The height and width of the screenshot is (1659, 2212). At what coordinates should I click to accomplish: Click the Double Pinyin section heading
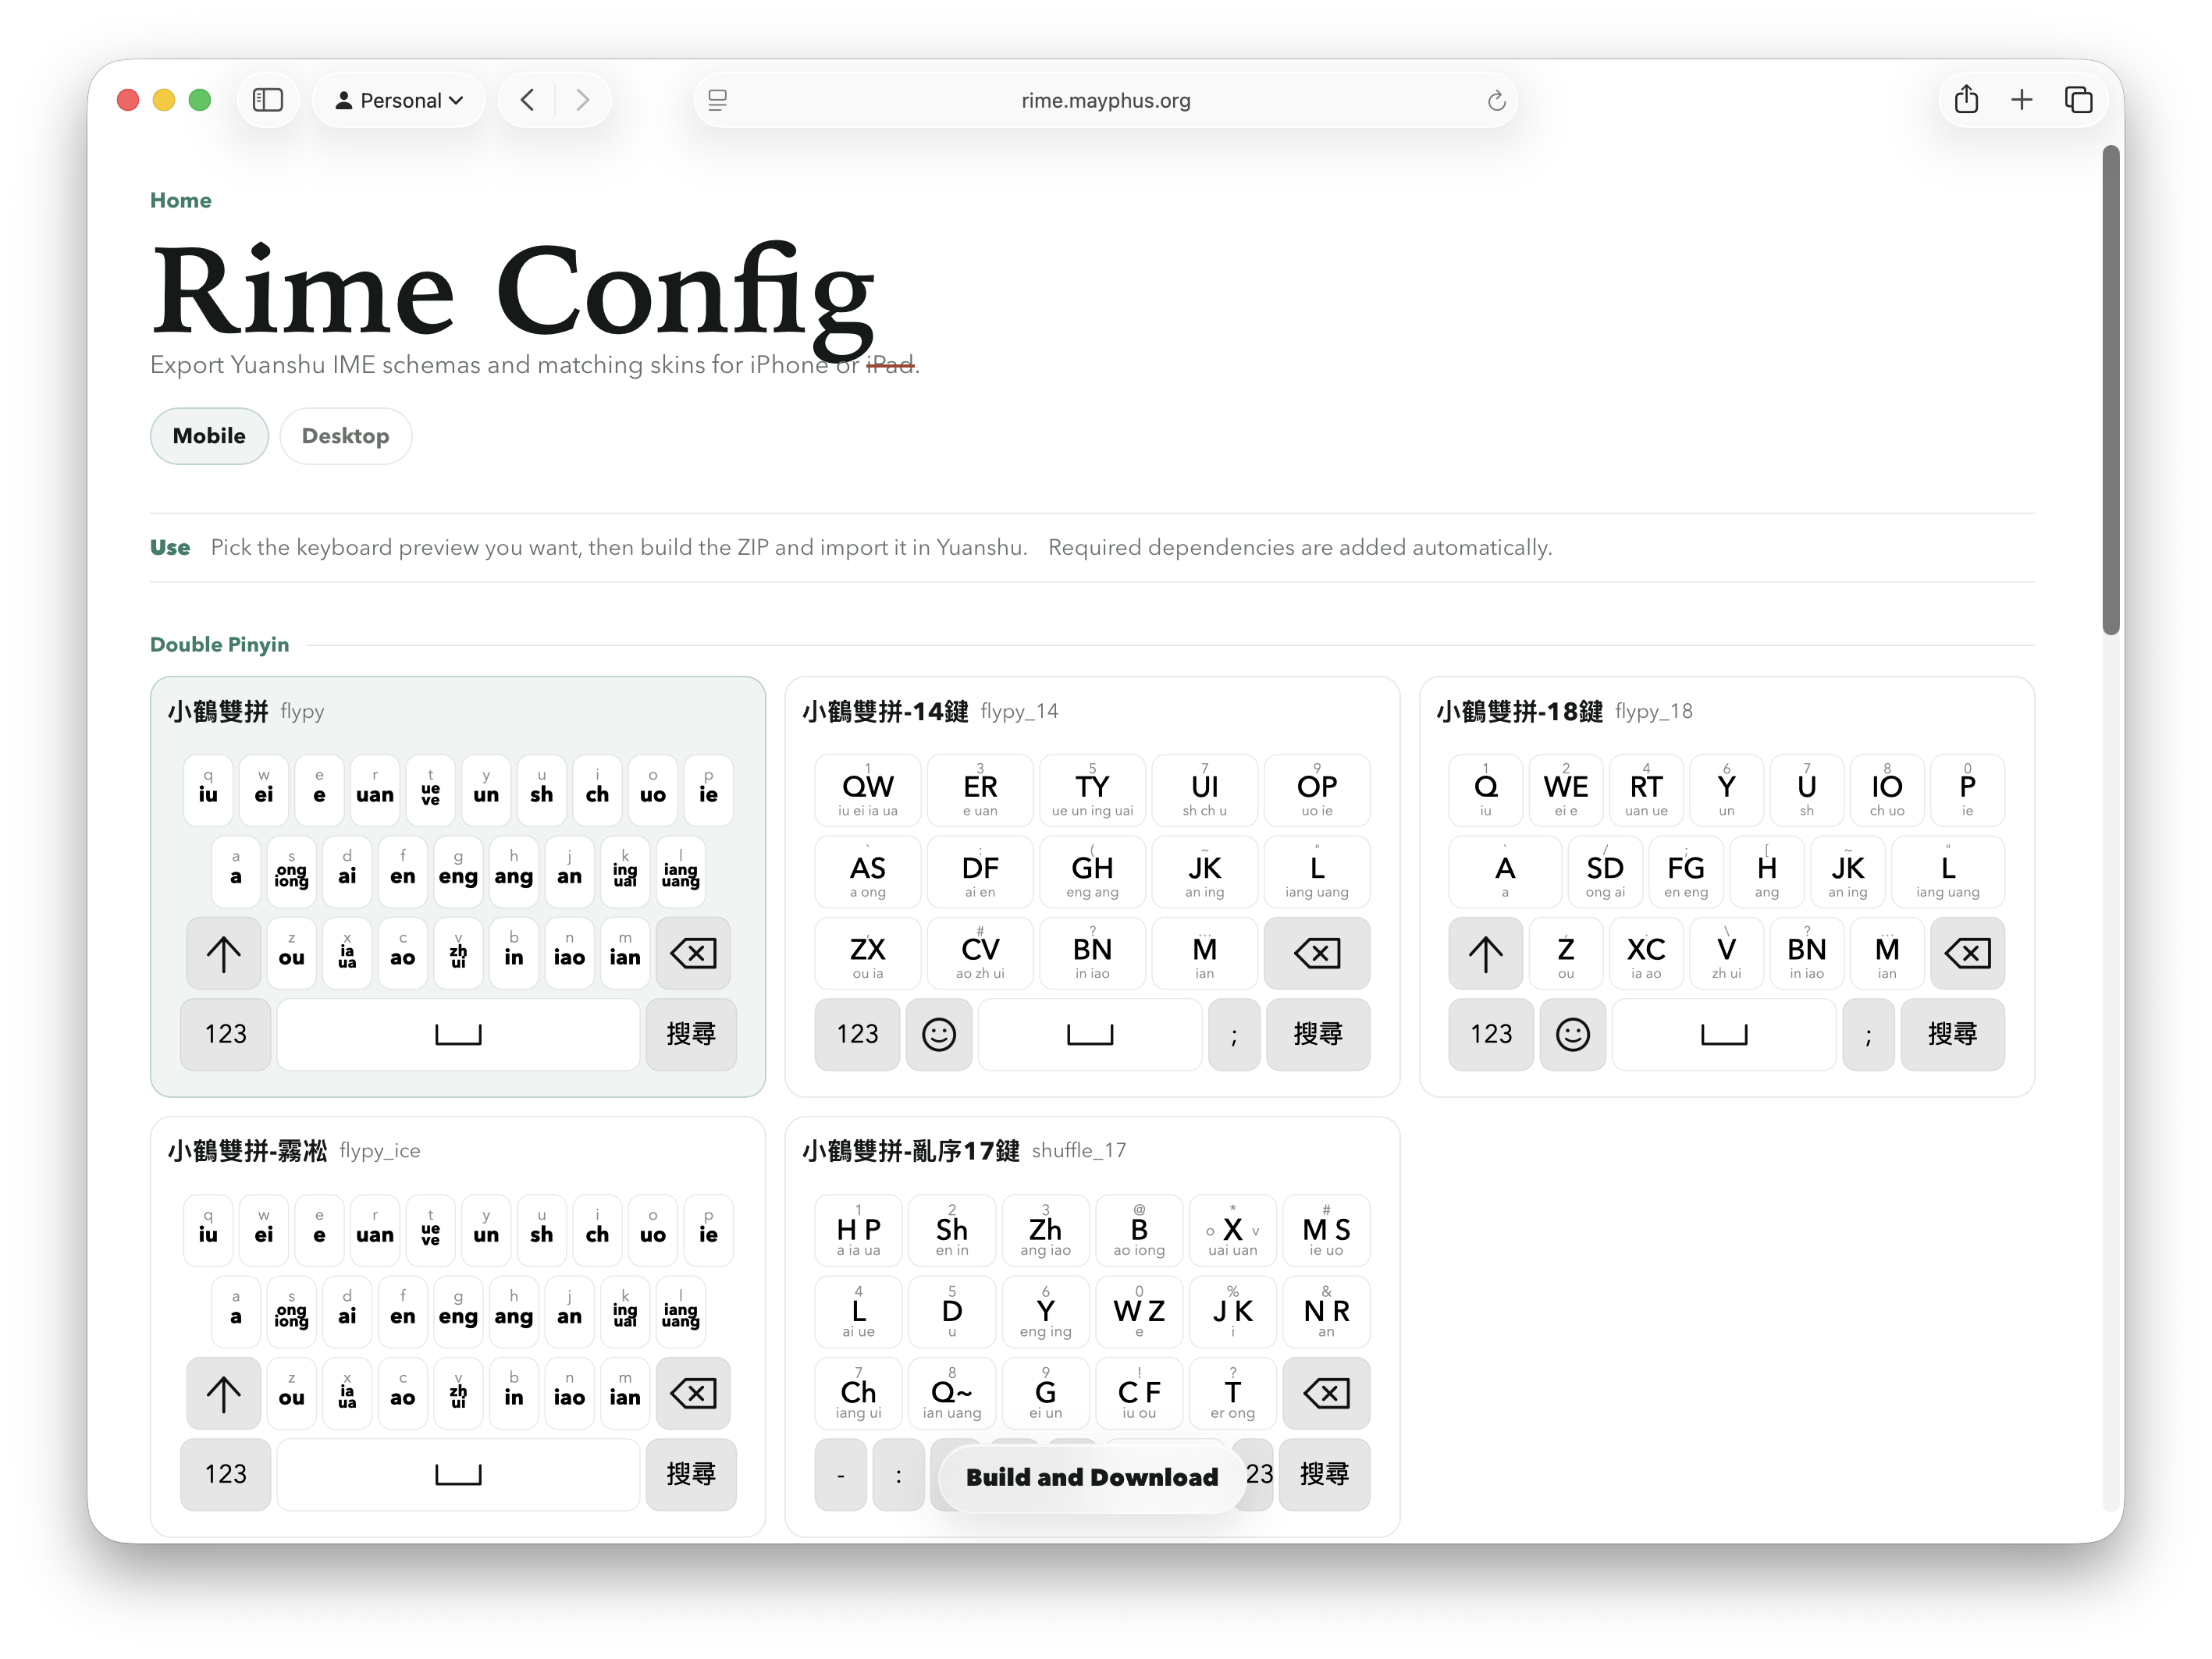pos(219,645)
